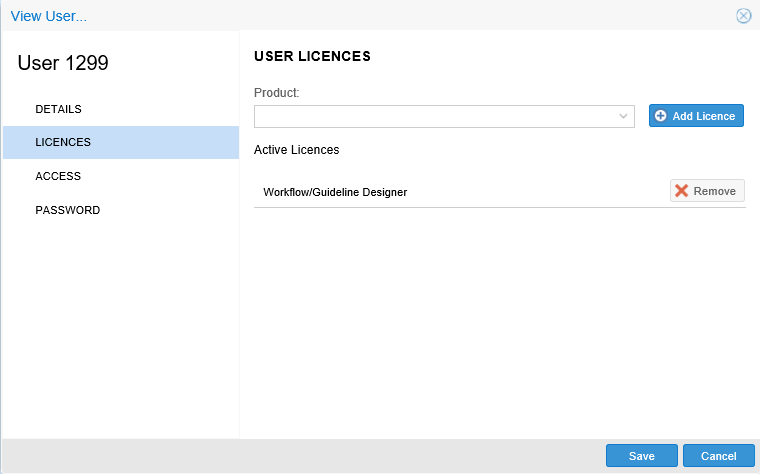
Task: Click the View User... title text
Action: coord(48,15)
